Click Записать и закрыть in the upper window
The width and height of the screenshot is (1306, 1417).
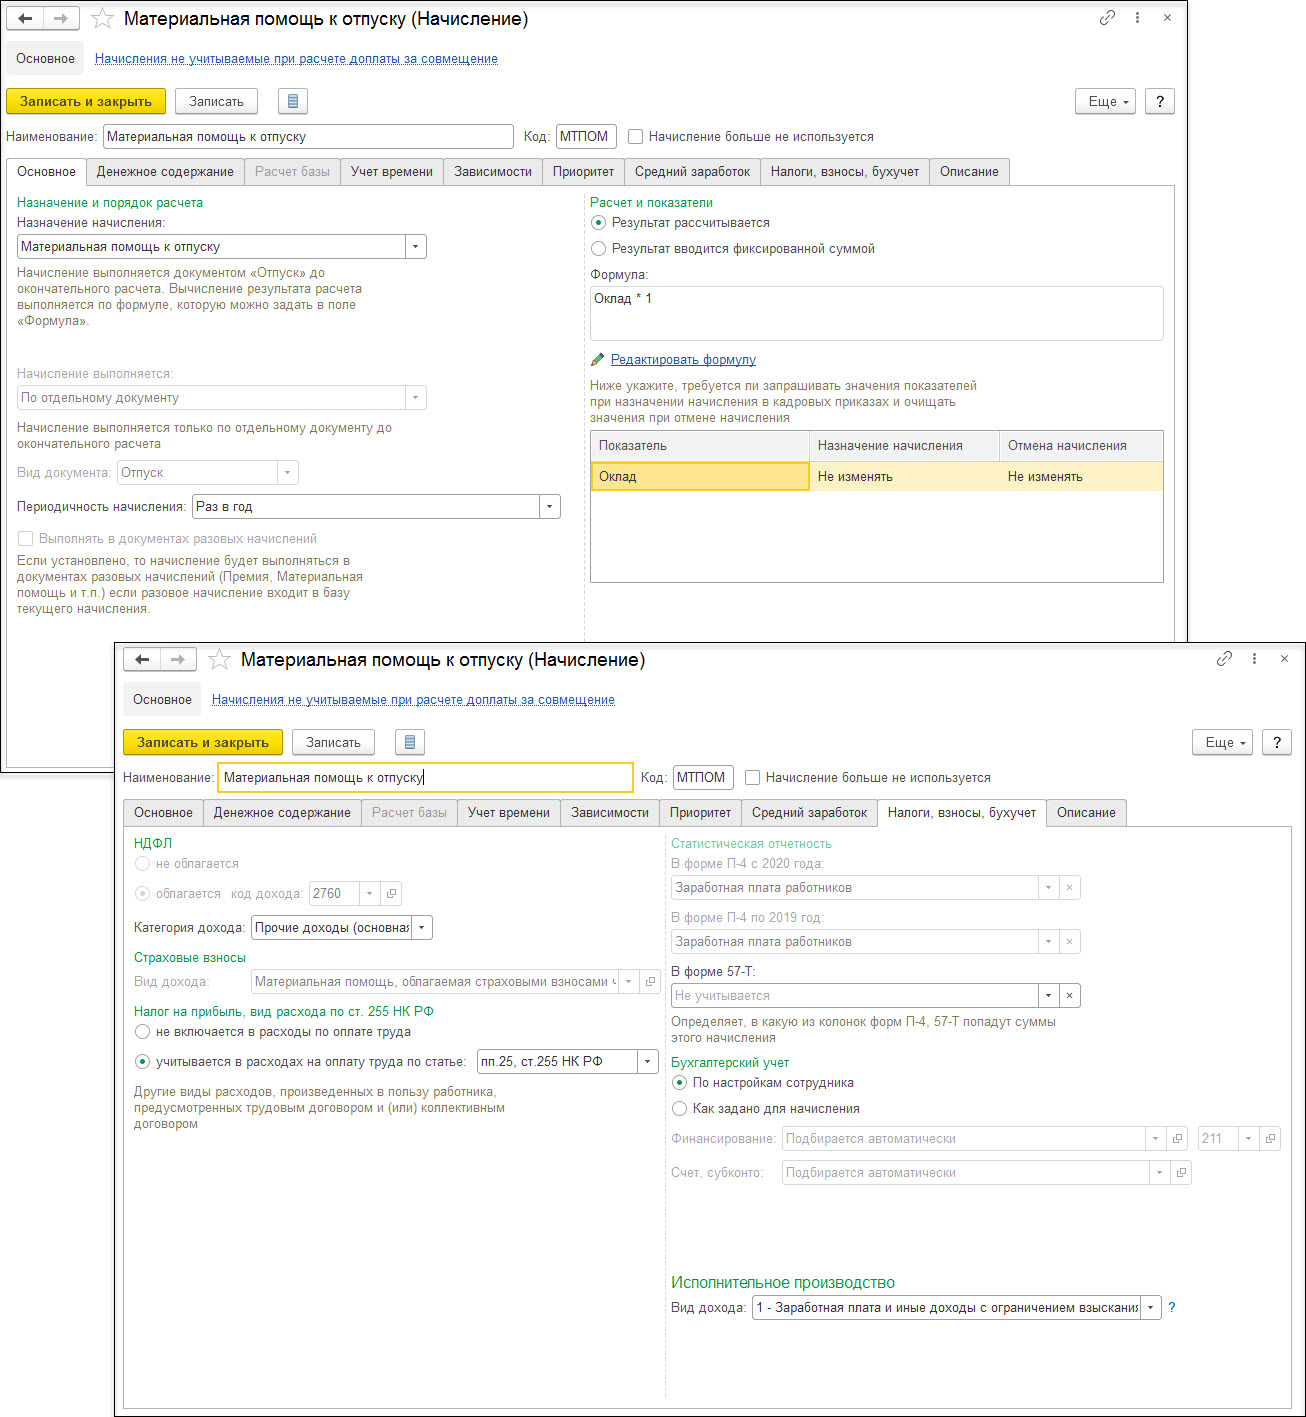coord(86,101)
